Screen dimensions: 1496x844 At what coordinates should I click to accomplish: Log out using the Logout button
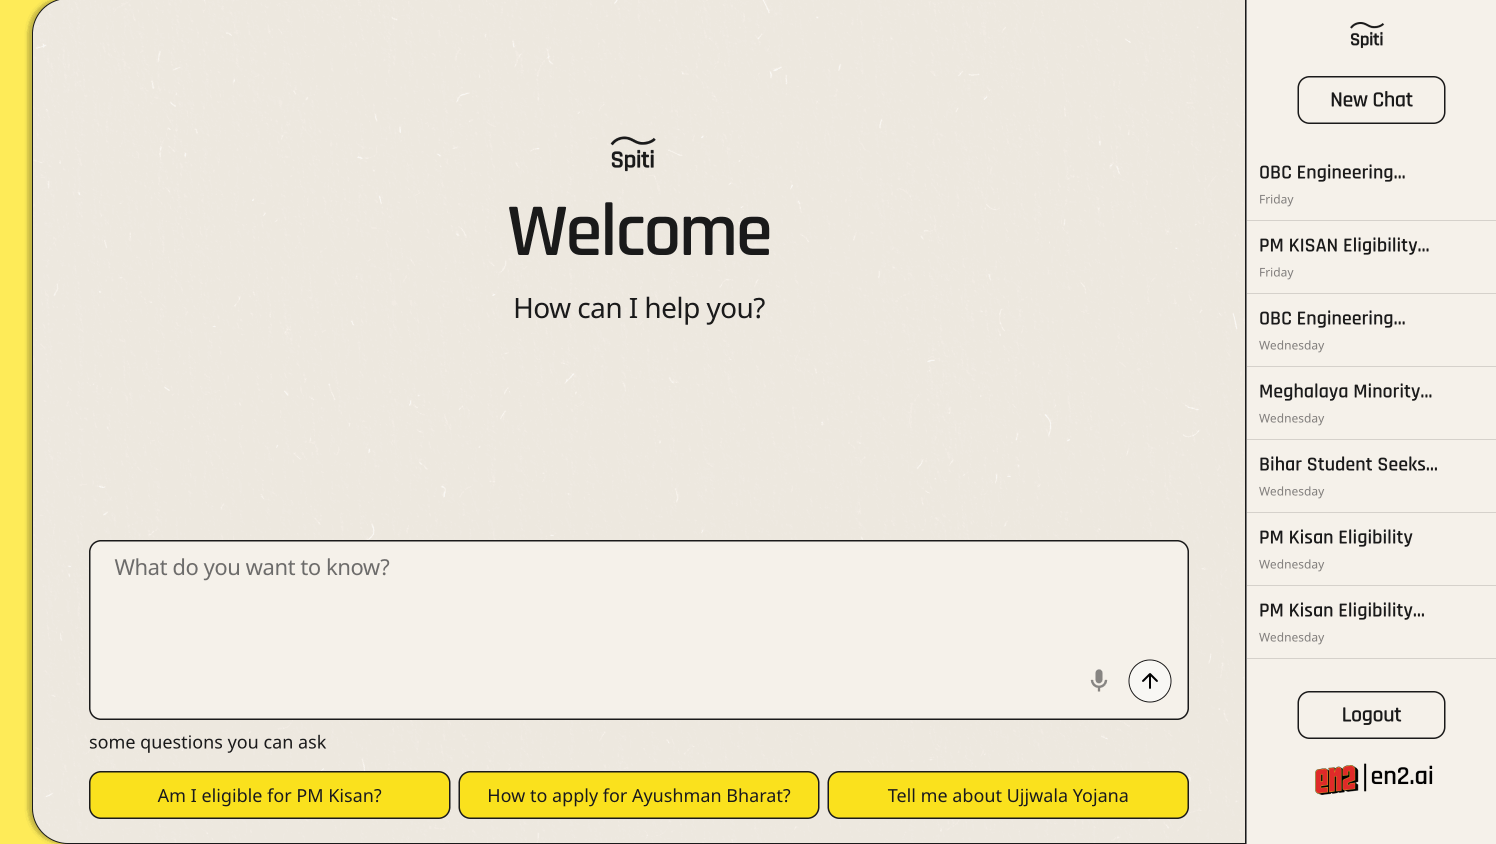pyautogui.click(x=1371, y=715)
